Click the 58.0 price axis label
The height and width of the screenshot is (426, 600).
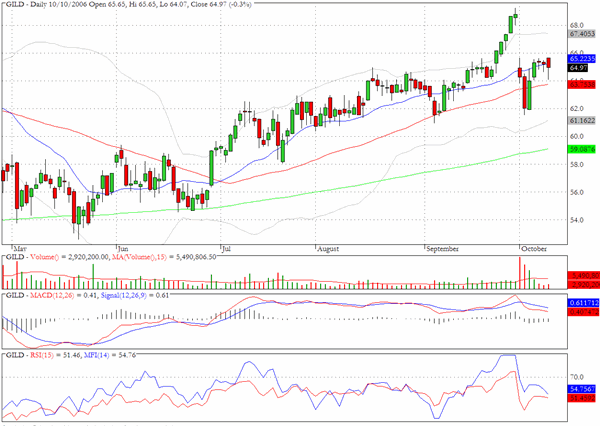click(x=577, y=165)
